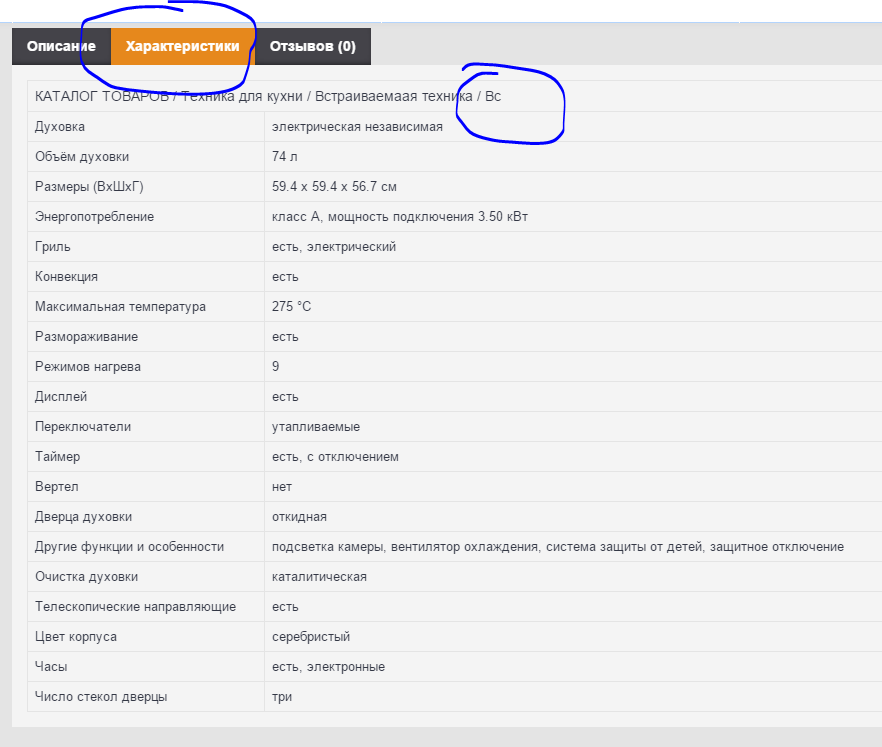The image size is (882, 747).
Task: Click the Максимальная температура label
Action: (120, 307)
